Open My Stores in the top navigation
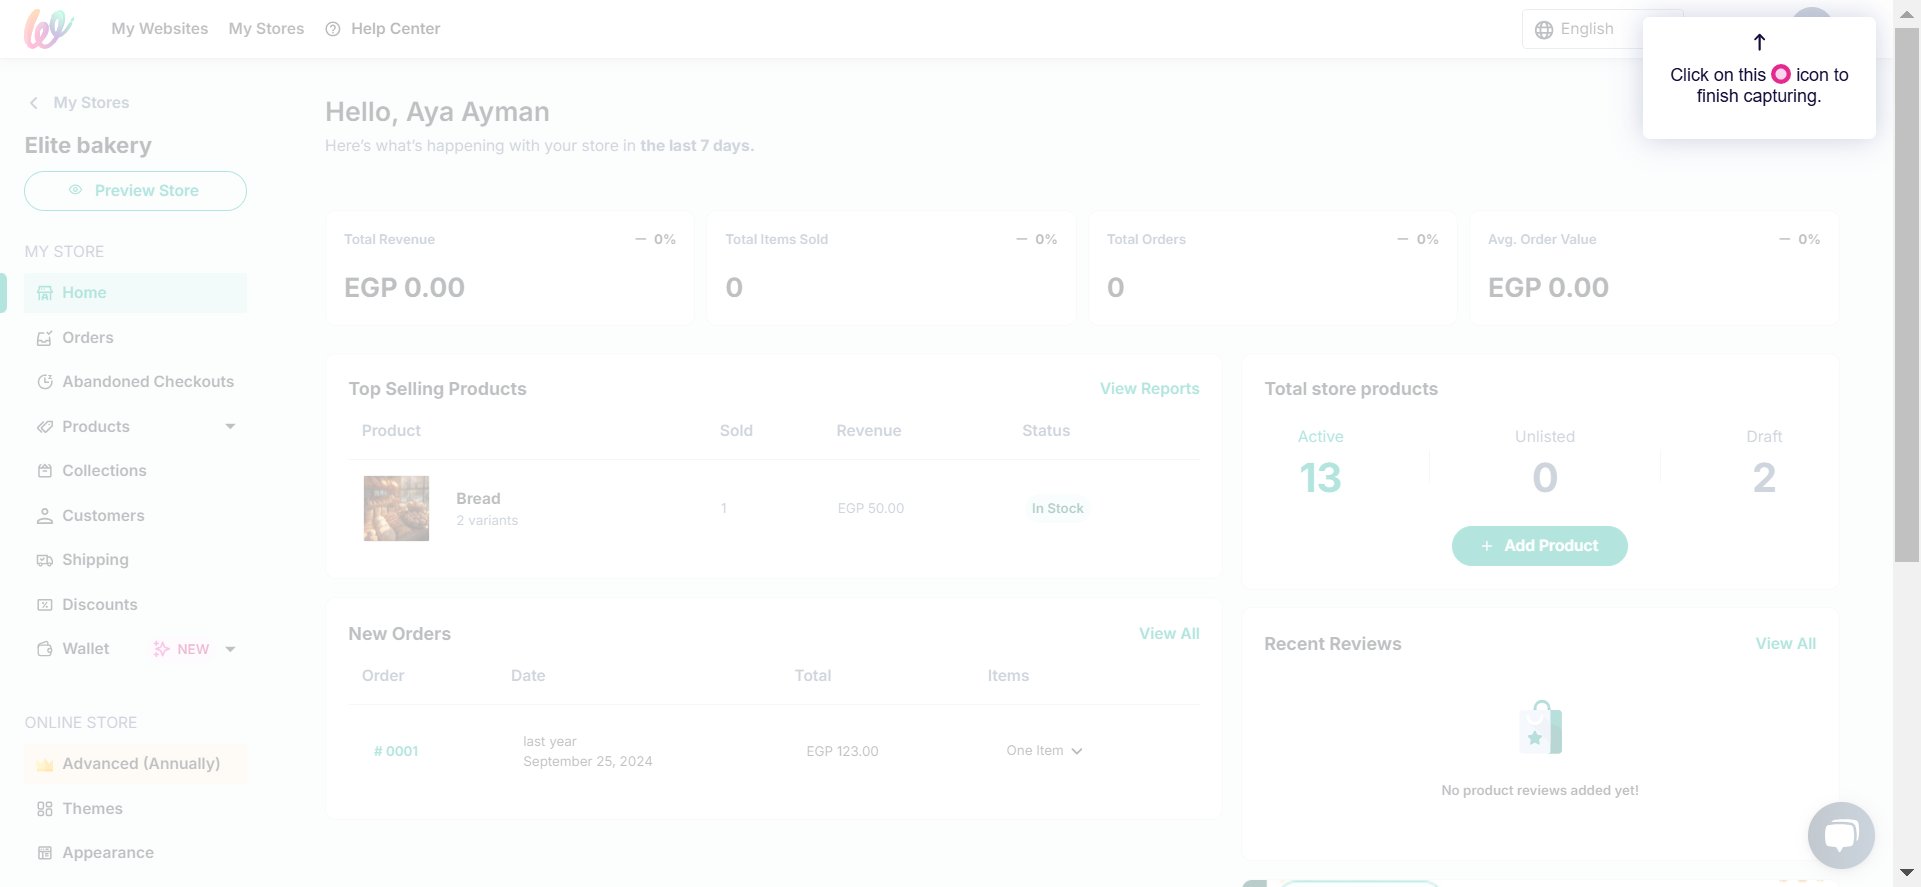1921x887 pixels. tap(266, 29)
